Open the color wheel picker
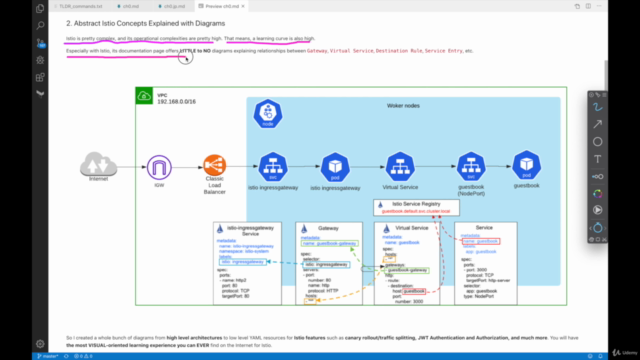The image size is (640, 360). [x=598, y=194]
